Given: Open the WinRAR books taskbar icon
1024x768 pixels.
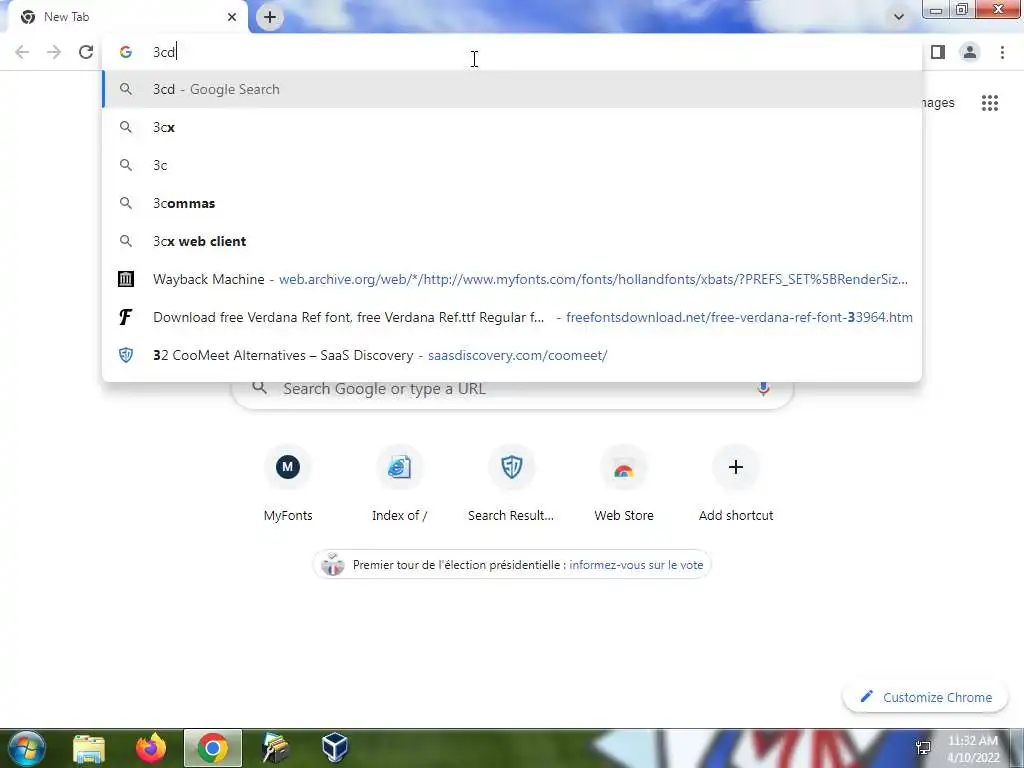Looking at the screenshot, I should point(275,748).
